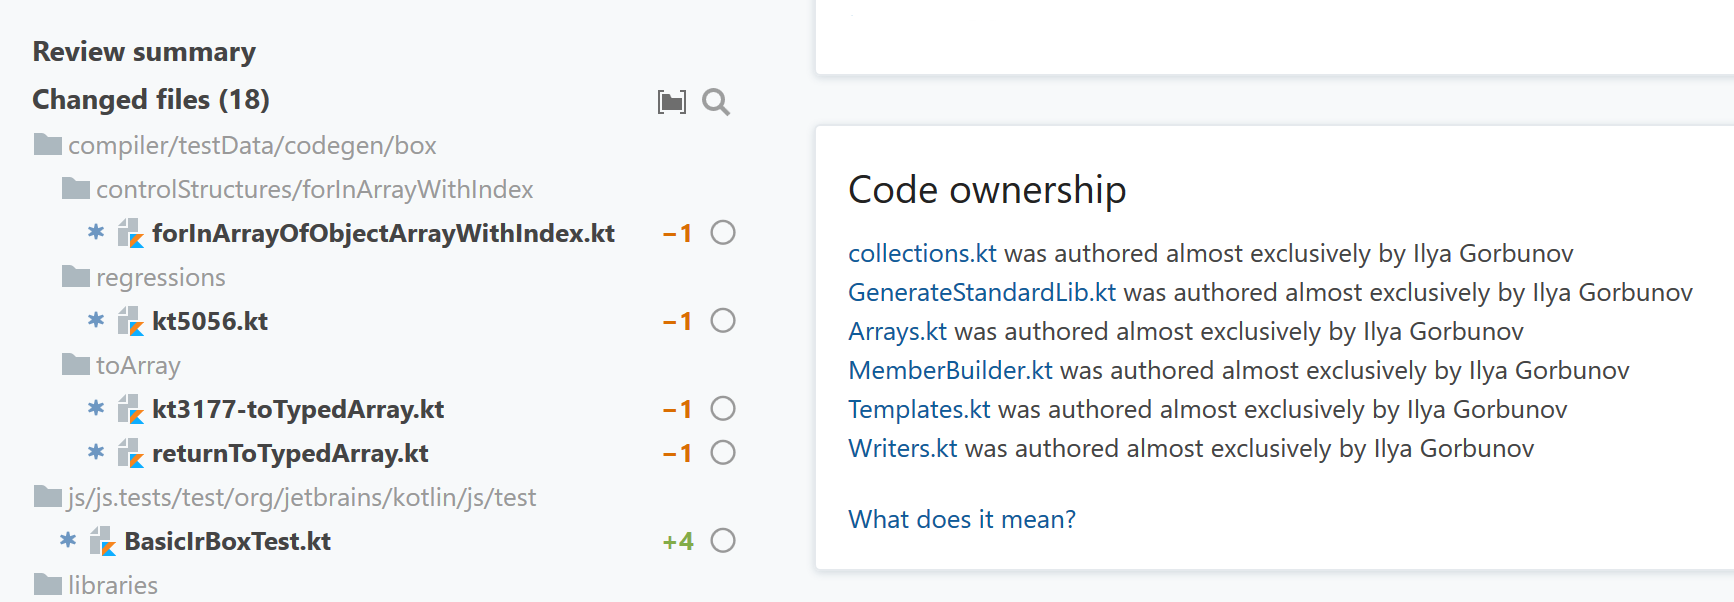Toggle the review circle for kt5056.kt
1734x602 pixels.
723,321
